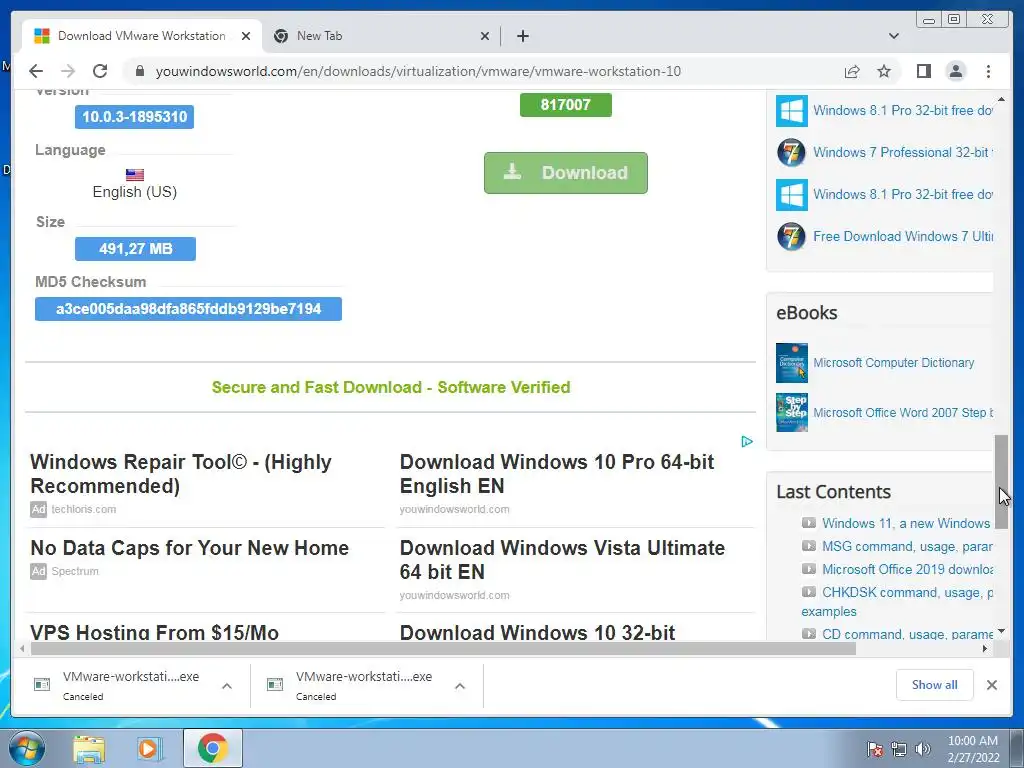Click the US flag language icon
The height and width of the screenshot is (768, 1024).
coord(135,175)
